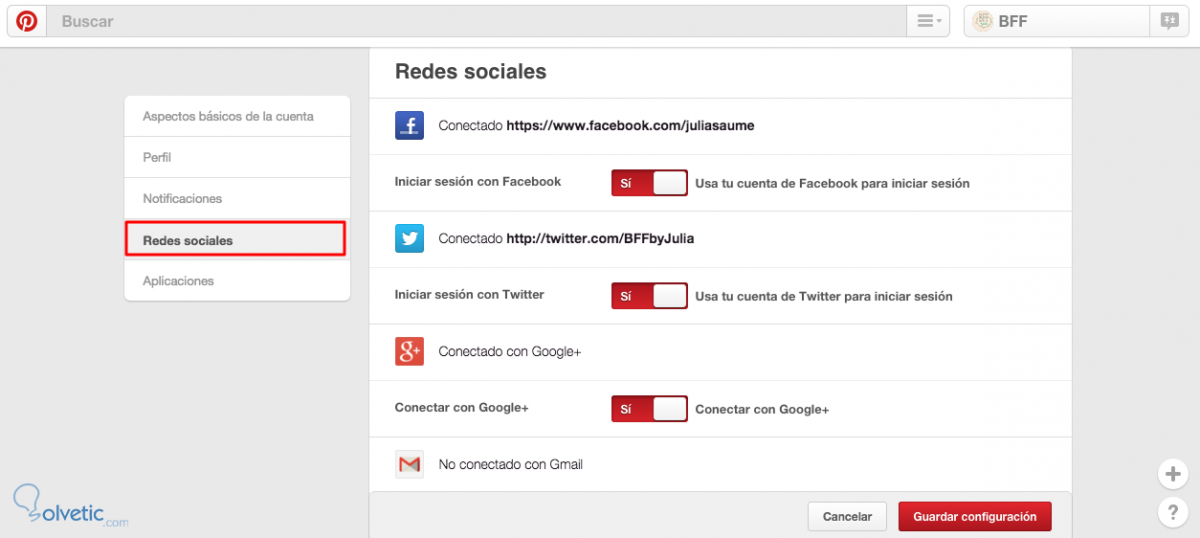Click the Google+ icon

point(409,352)
